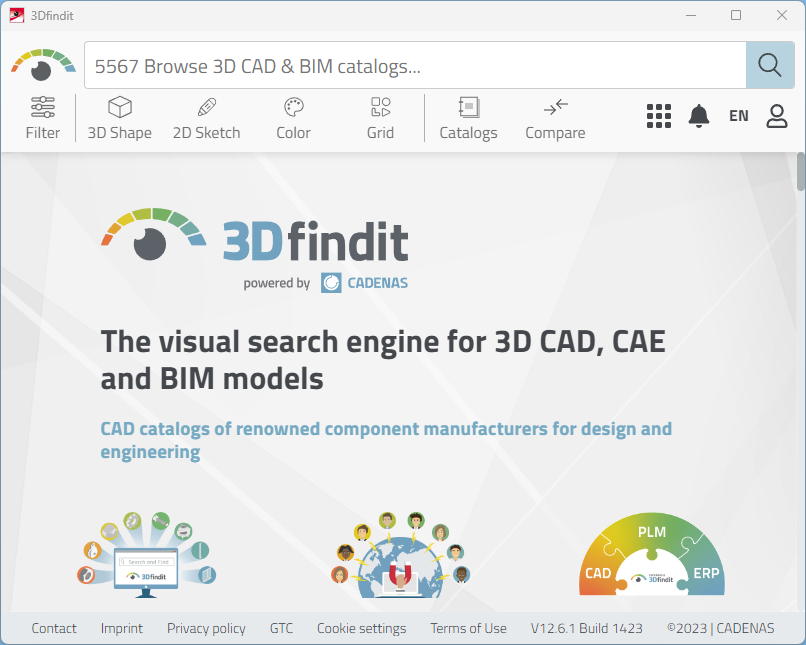Minimize the 3Dfindit window
Viewport: 806px width, 645px height.
[691, 15]
